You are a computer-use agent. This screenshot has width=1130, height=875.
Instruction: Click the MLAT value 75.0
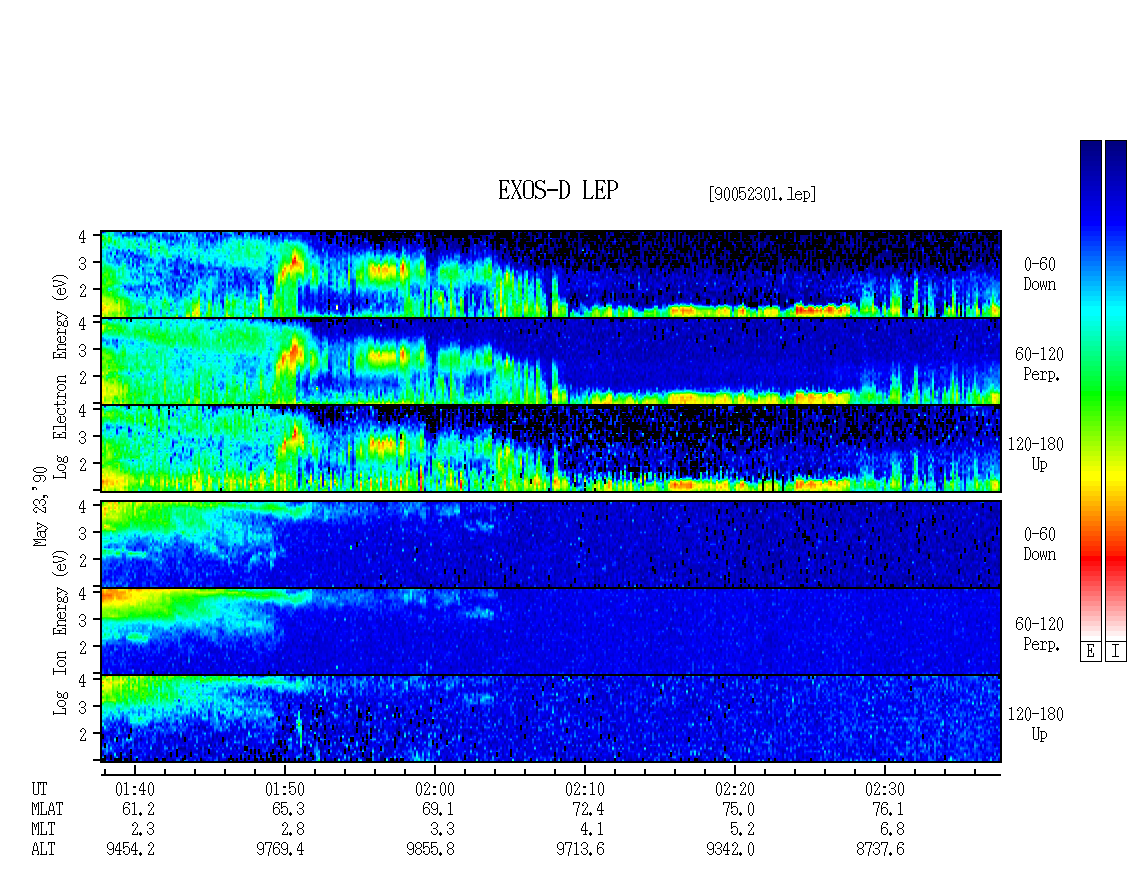pos(739,809)
